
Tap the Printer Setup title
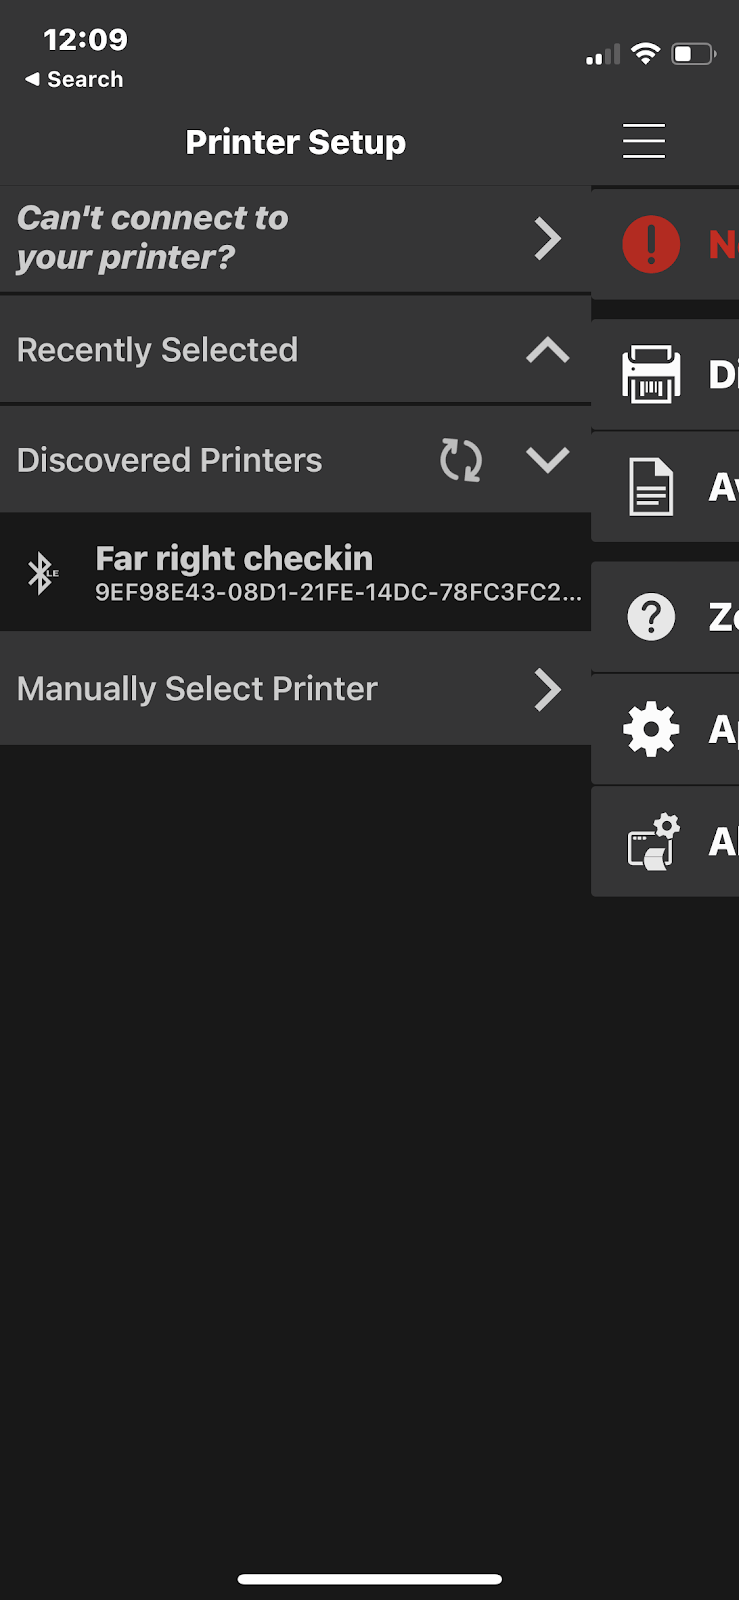[296, 142]
